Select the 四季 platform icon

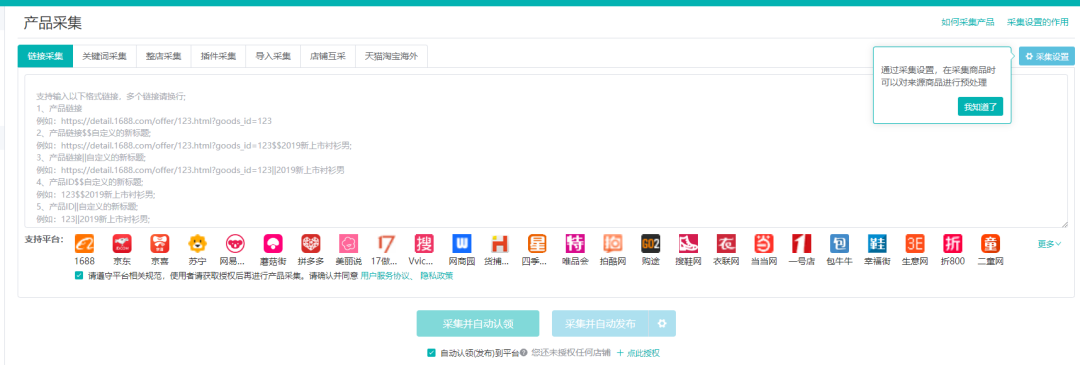tap(537, 244)
